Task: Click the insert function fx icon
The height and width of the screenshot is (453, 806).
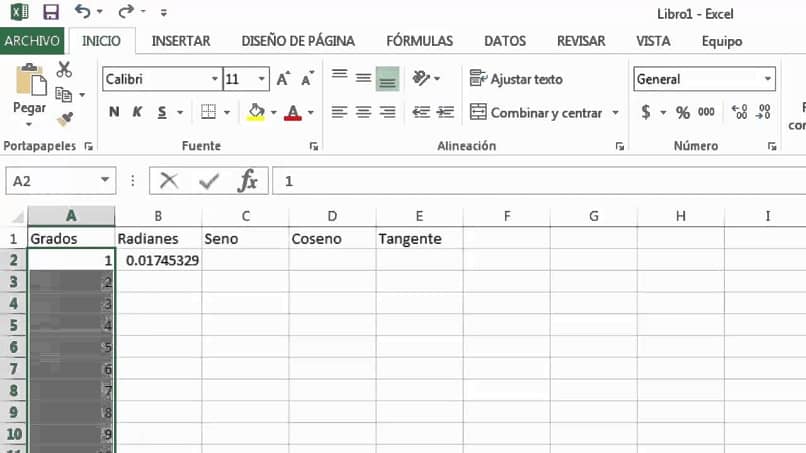Action: pos(247,181)
